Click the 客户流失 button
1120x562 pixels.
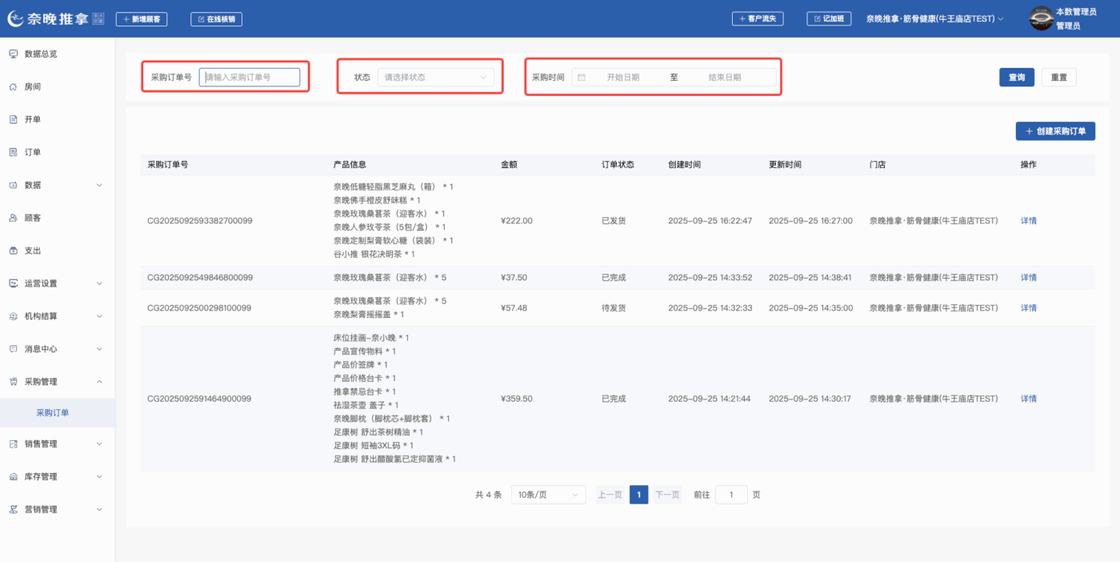[x=758, y=19]
